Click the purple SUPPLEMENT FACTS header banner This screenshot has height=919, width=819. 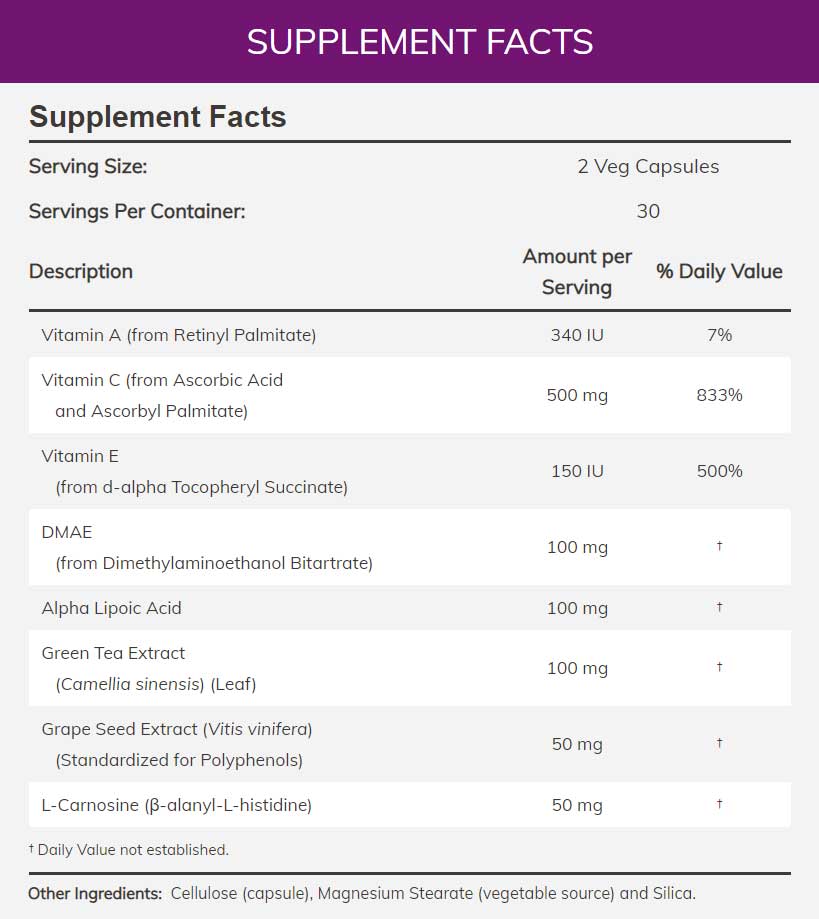(x=419, y=42)
